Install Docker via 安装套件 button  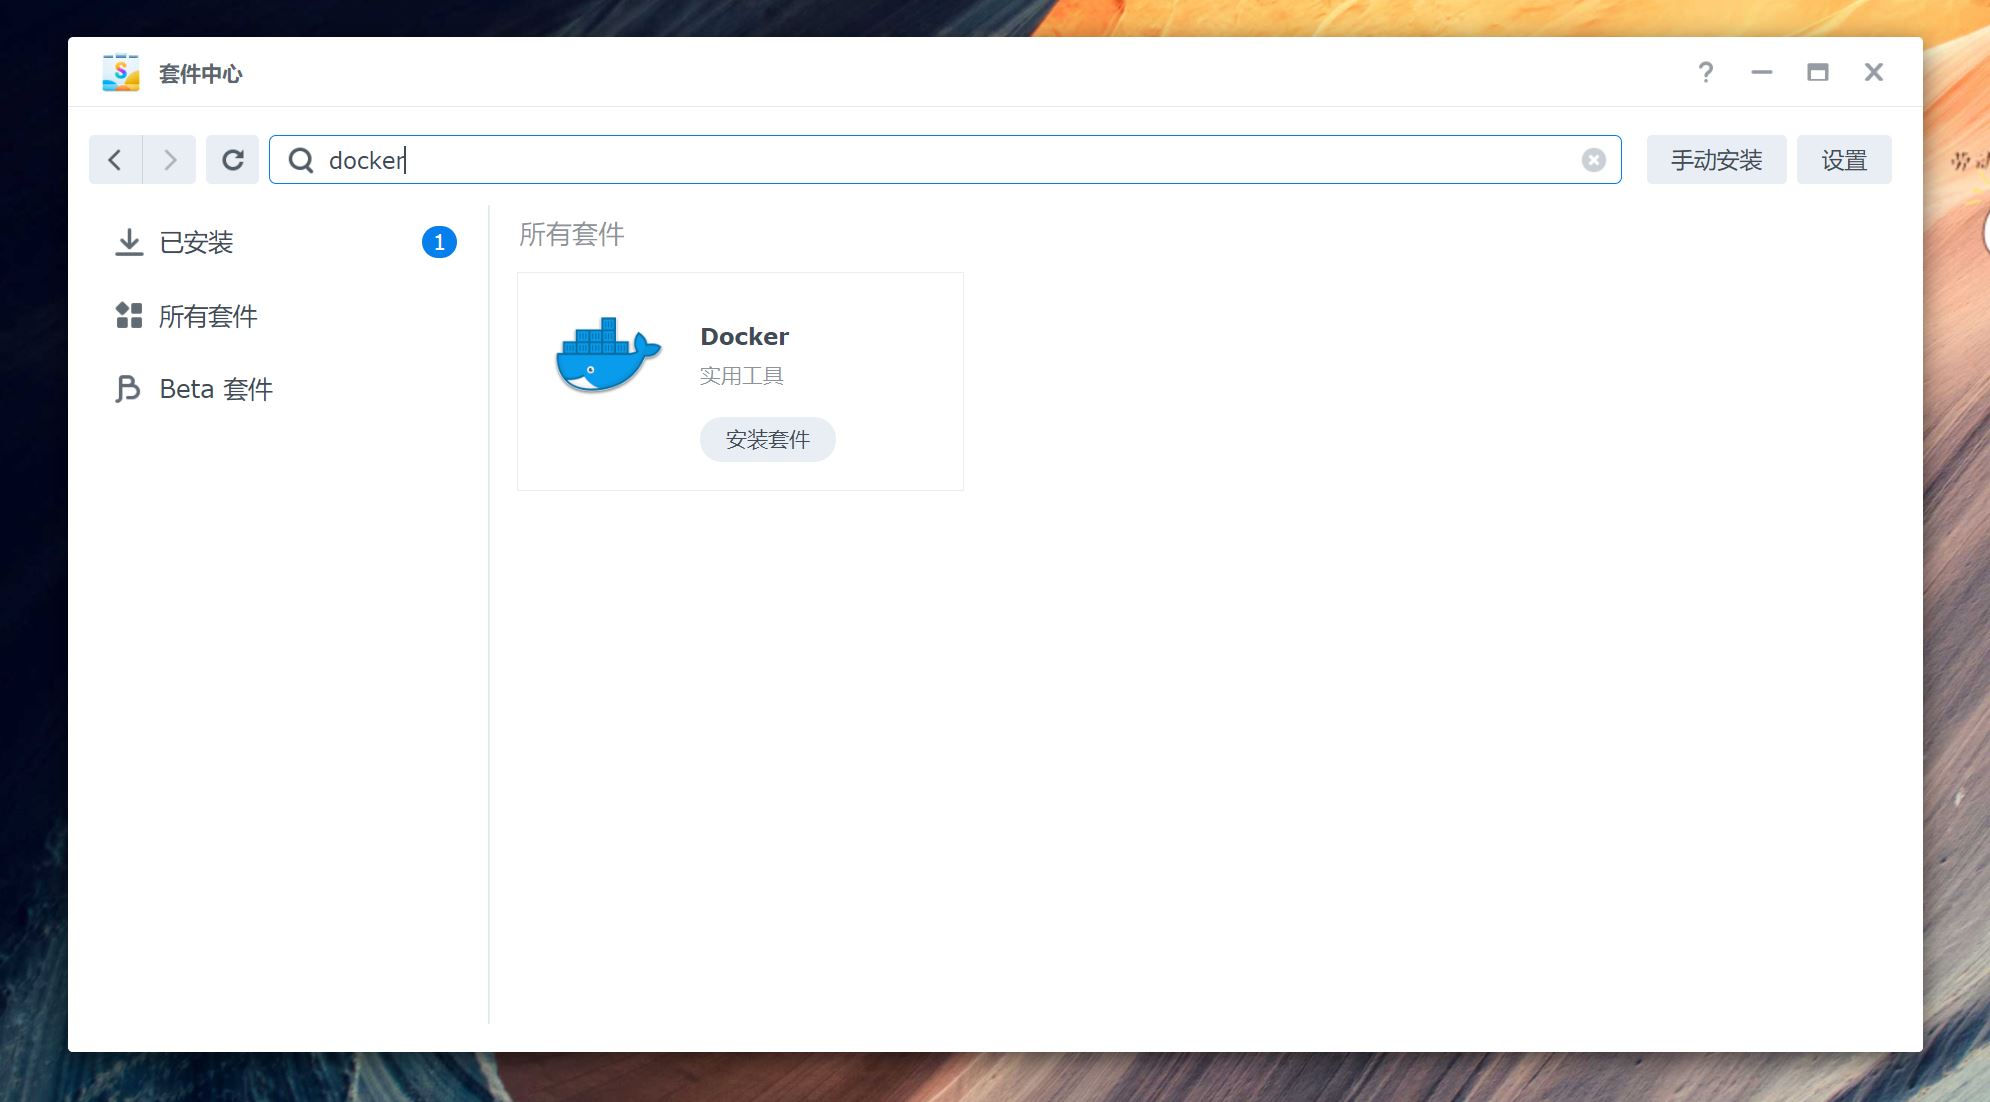tap(767, 439)
